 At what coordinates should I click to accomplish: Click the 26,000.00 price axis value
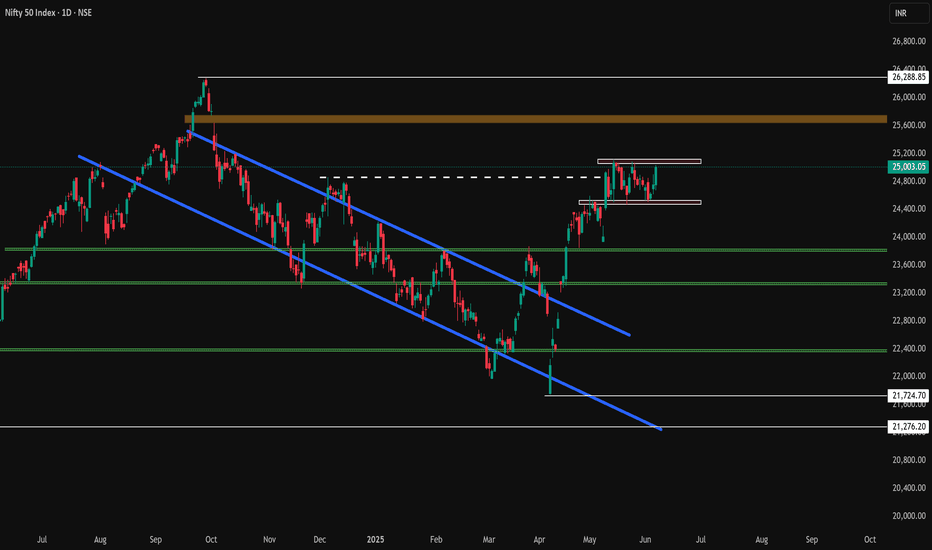909,97
